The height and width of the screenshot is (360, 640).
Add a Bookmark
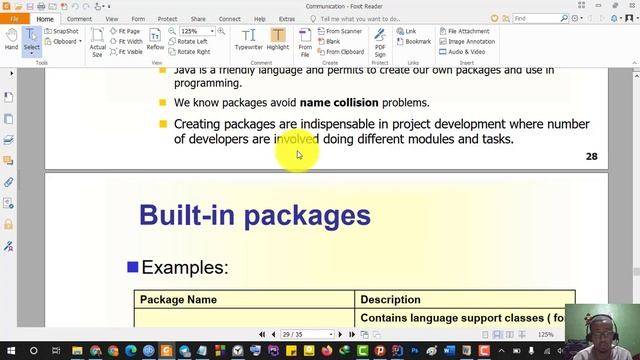414,42
